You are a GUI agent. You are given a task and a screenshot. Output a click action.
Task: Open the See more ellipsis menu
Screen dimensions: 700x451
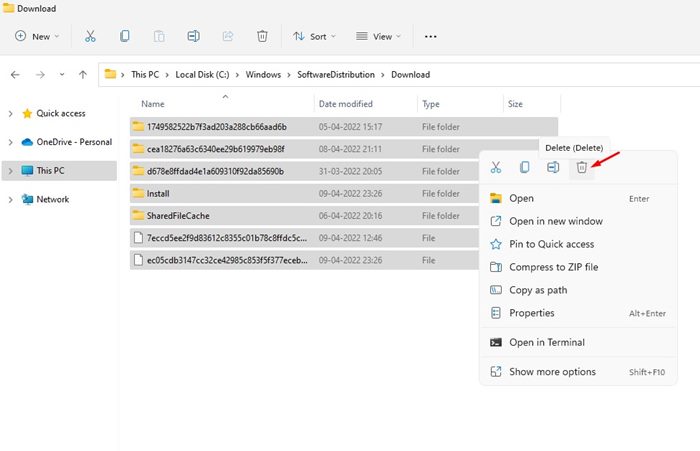click(431, 36)
